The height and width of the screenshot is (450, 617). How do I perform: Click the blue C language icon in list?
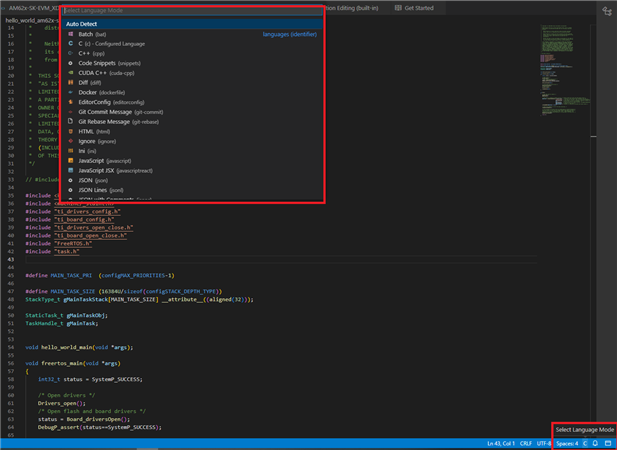point(70,44)
